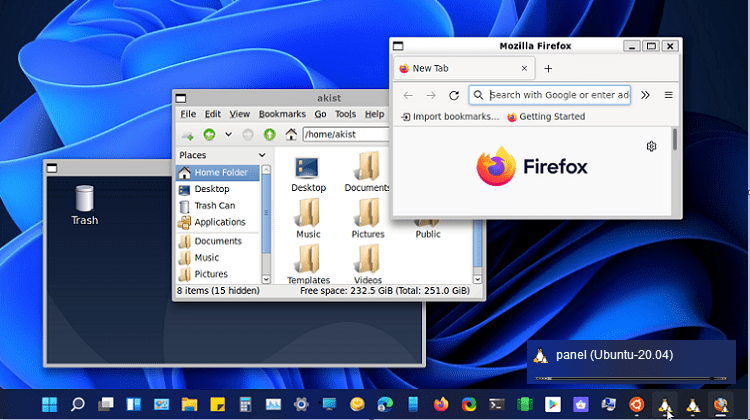Screen dimensions: 750x420
Task: Select Documents bookmark in Places sidebar
Action: 218,241
